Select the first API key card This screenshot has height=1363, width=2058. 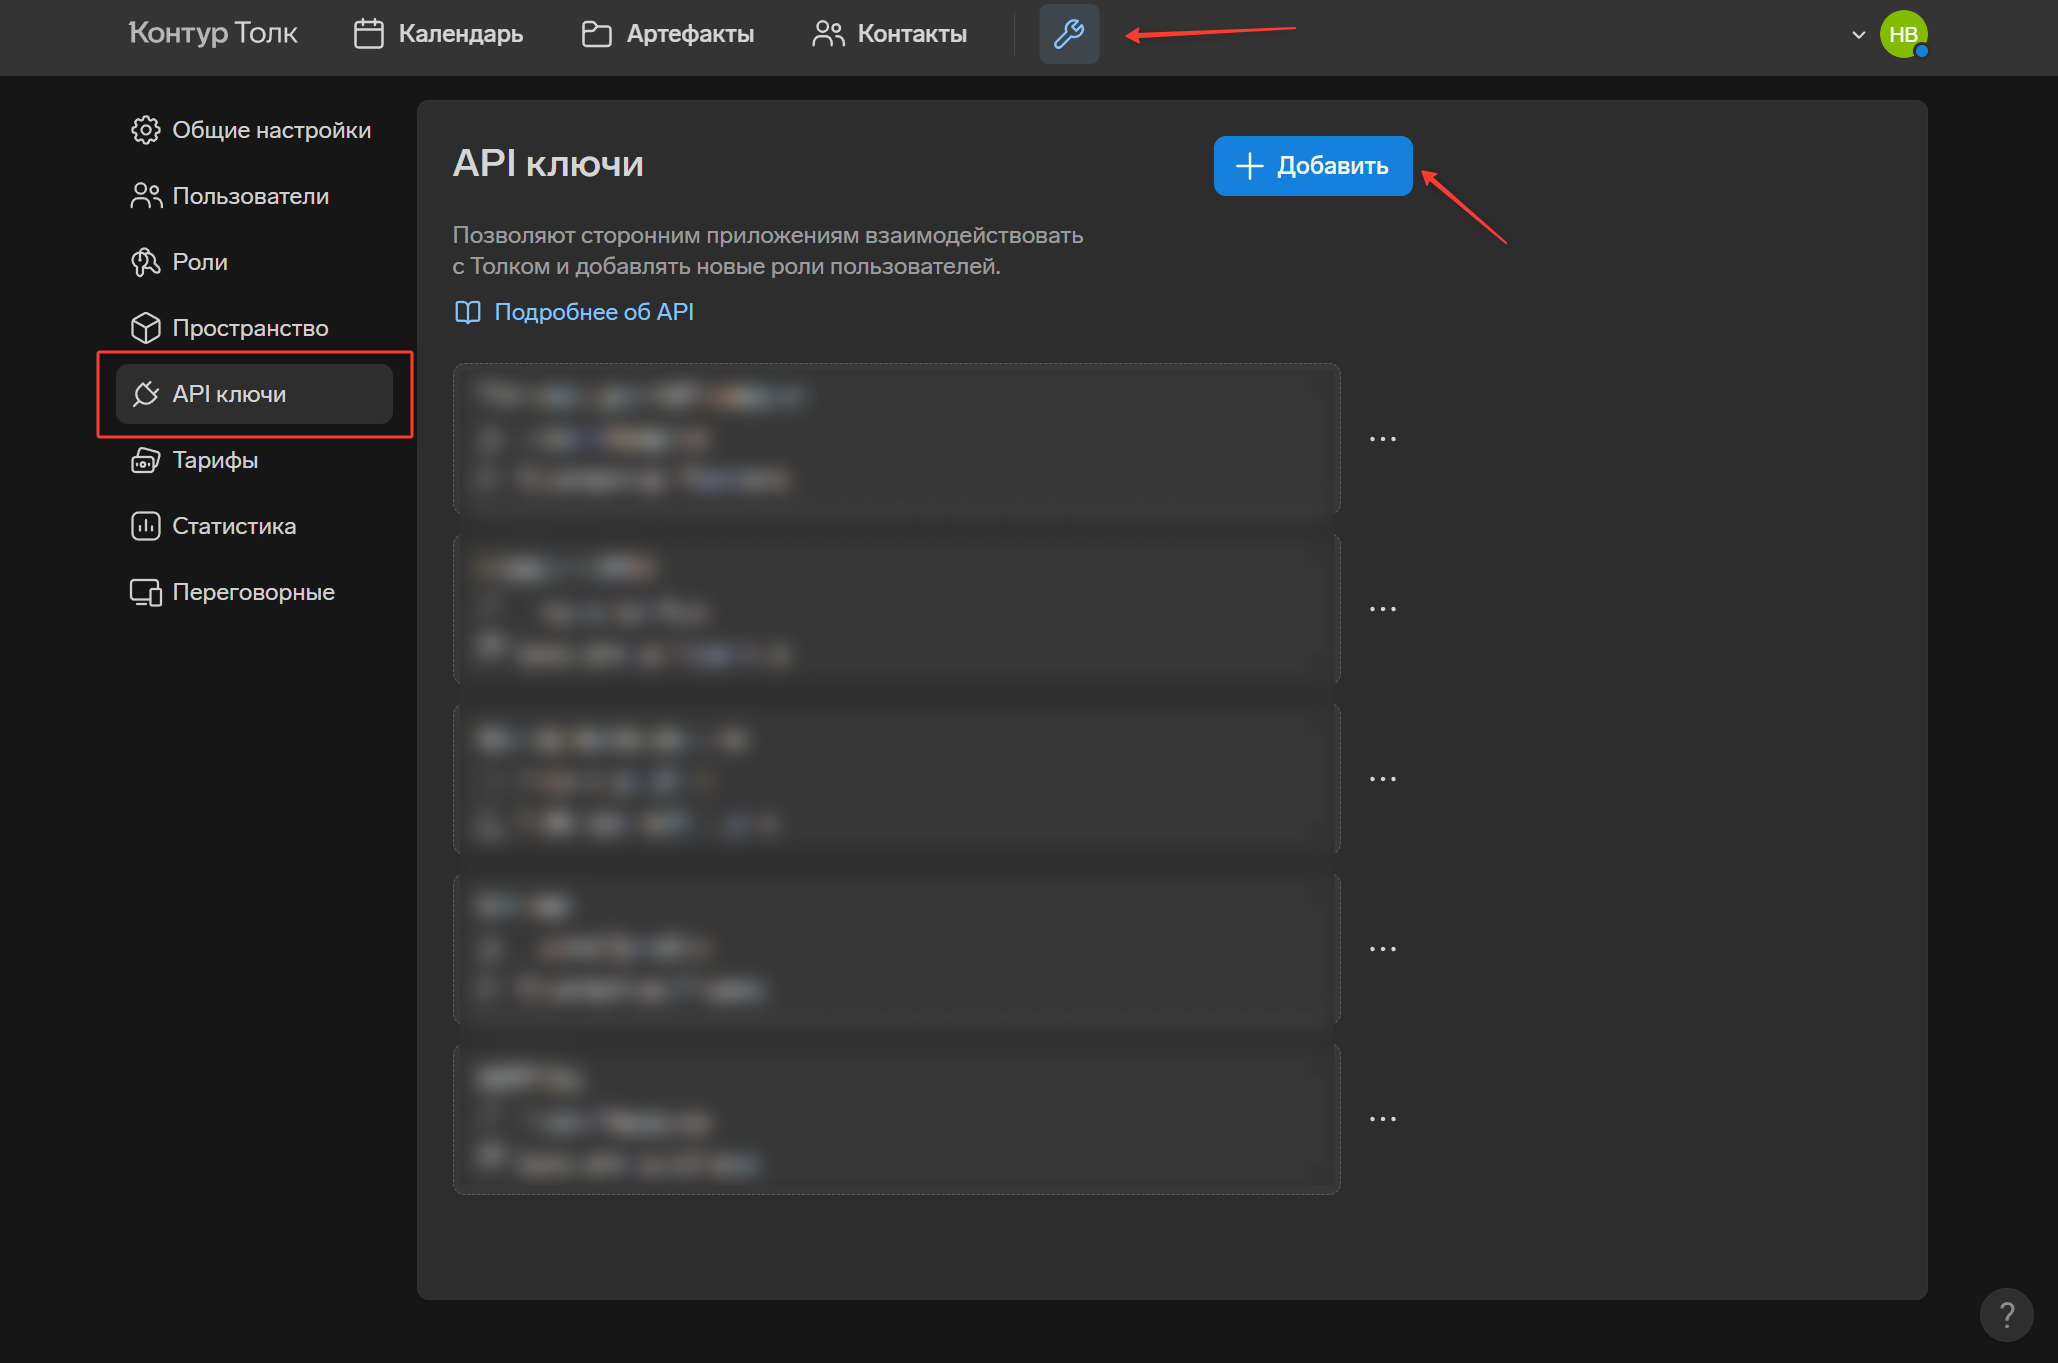pyautogui.click(x=896, y=439)
